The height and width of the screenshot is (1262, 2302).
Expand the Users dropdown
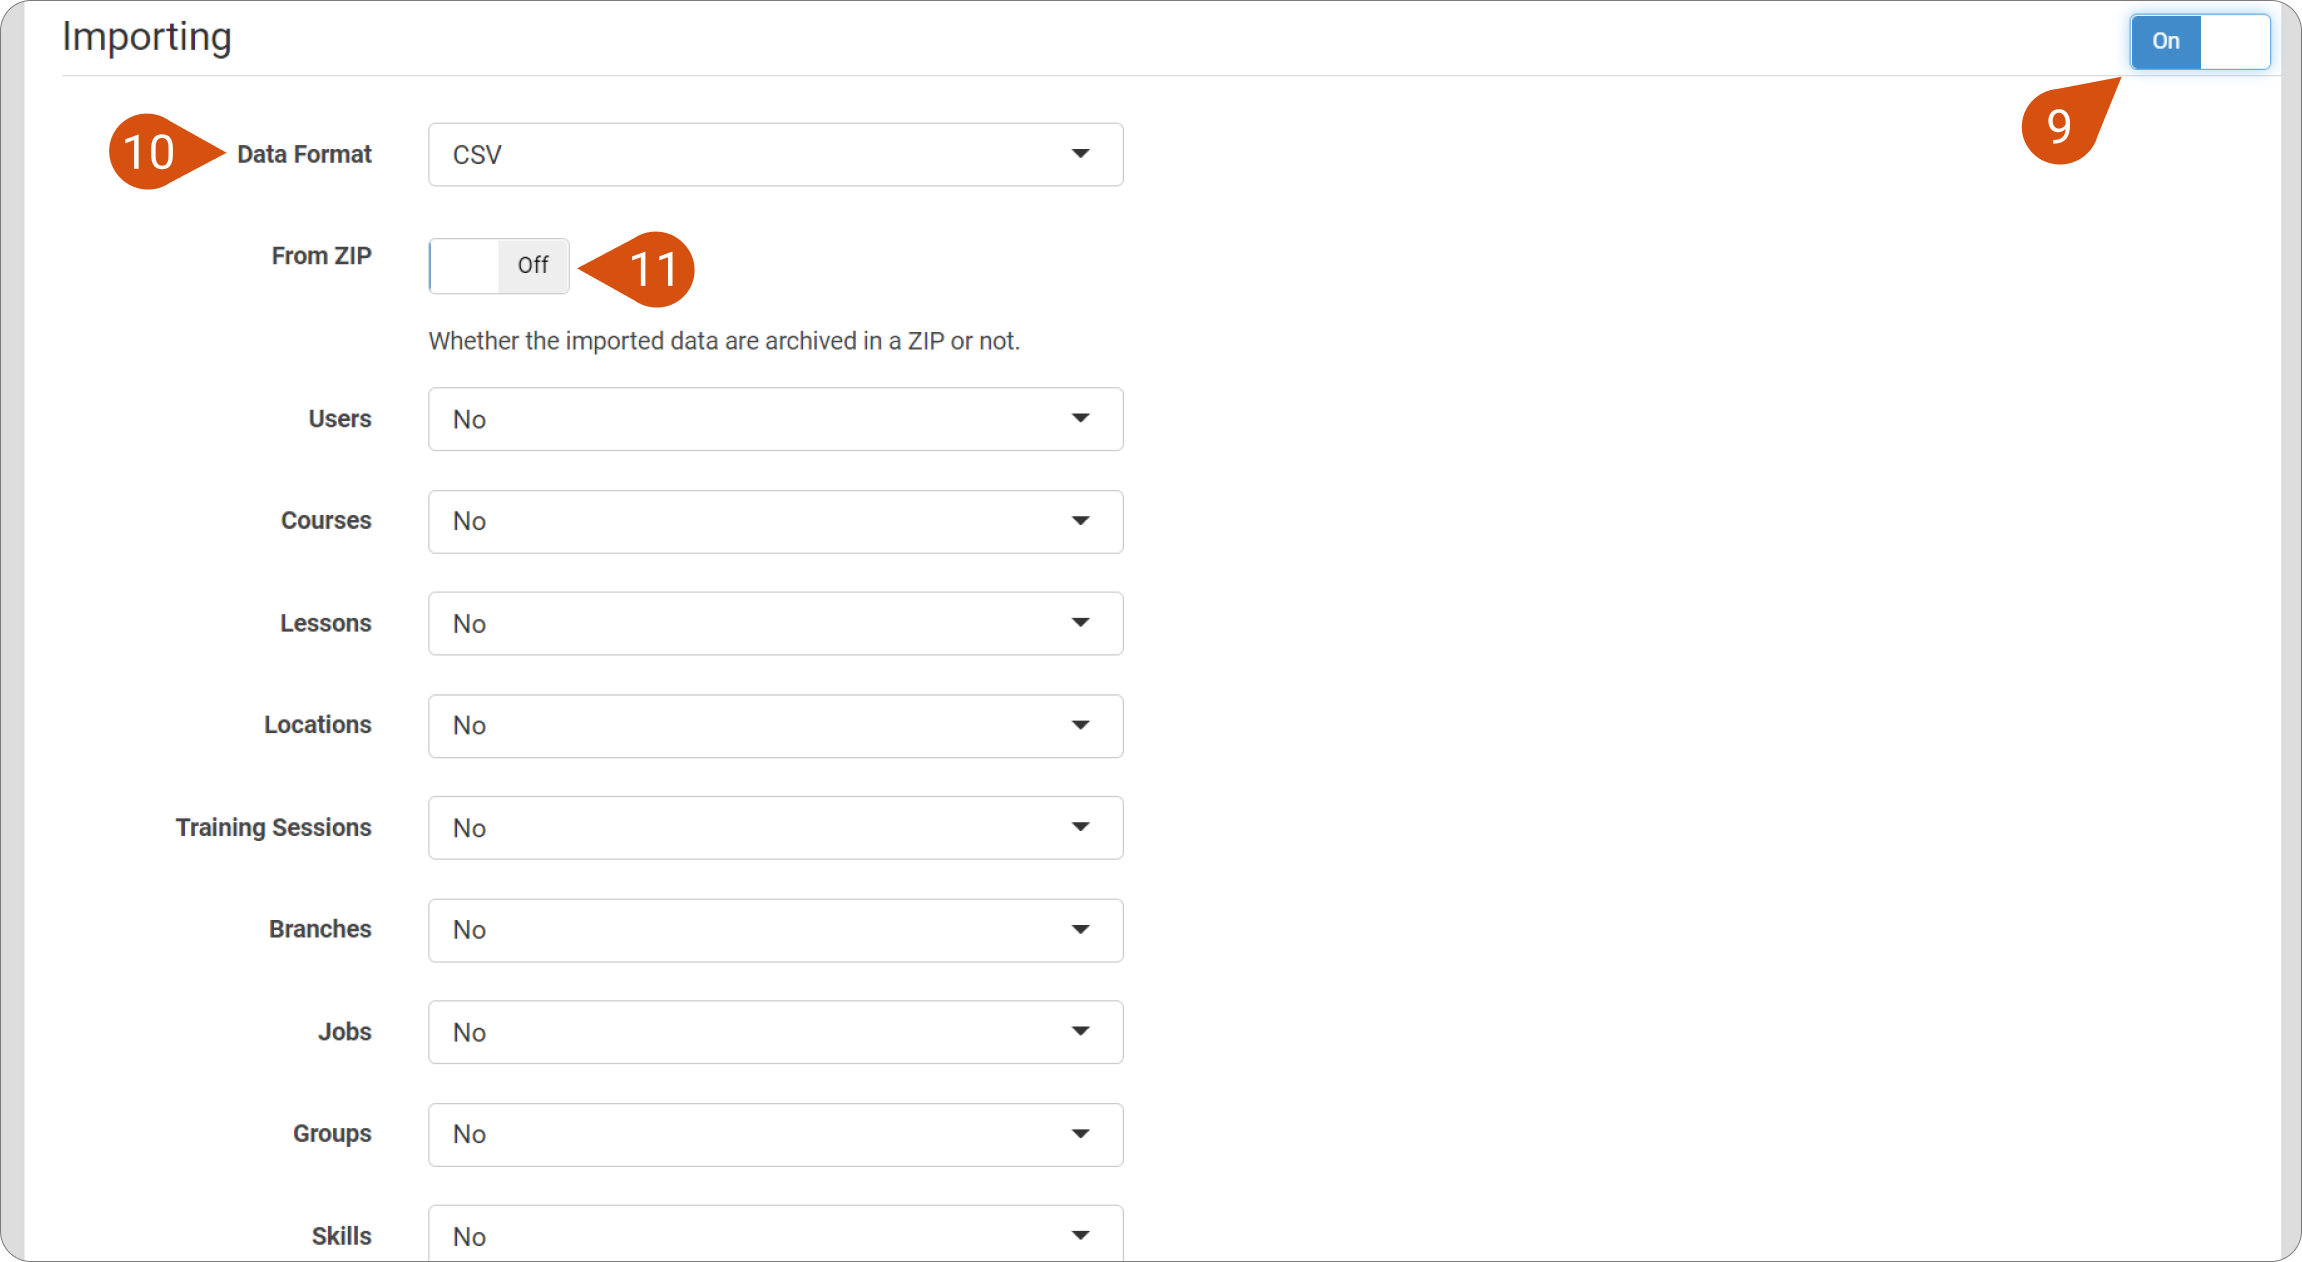[x=775, y=419]
